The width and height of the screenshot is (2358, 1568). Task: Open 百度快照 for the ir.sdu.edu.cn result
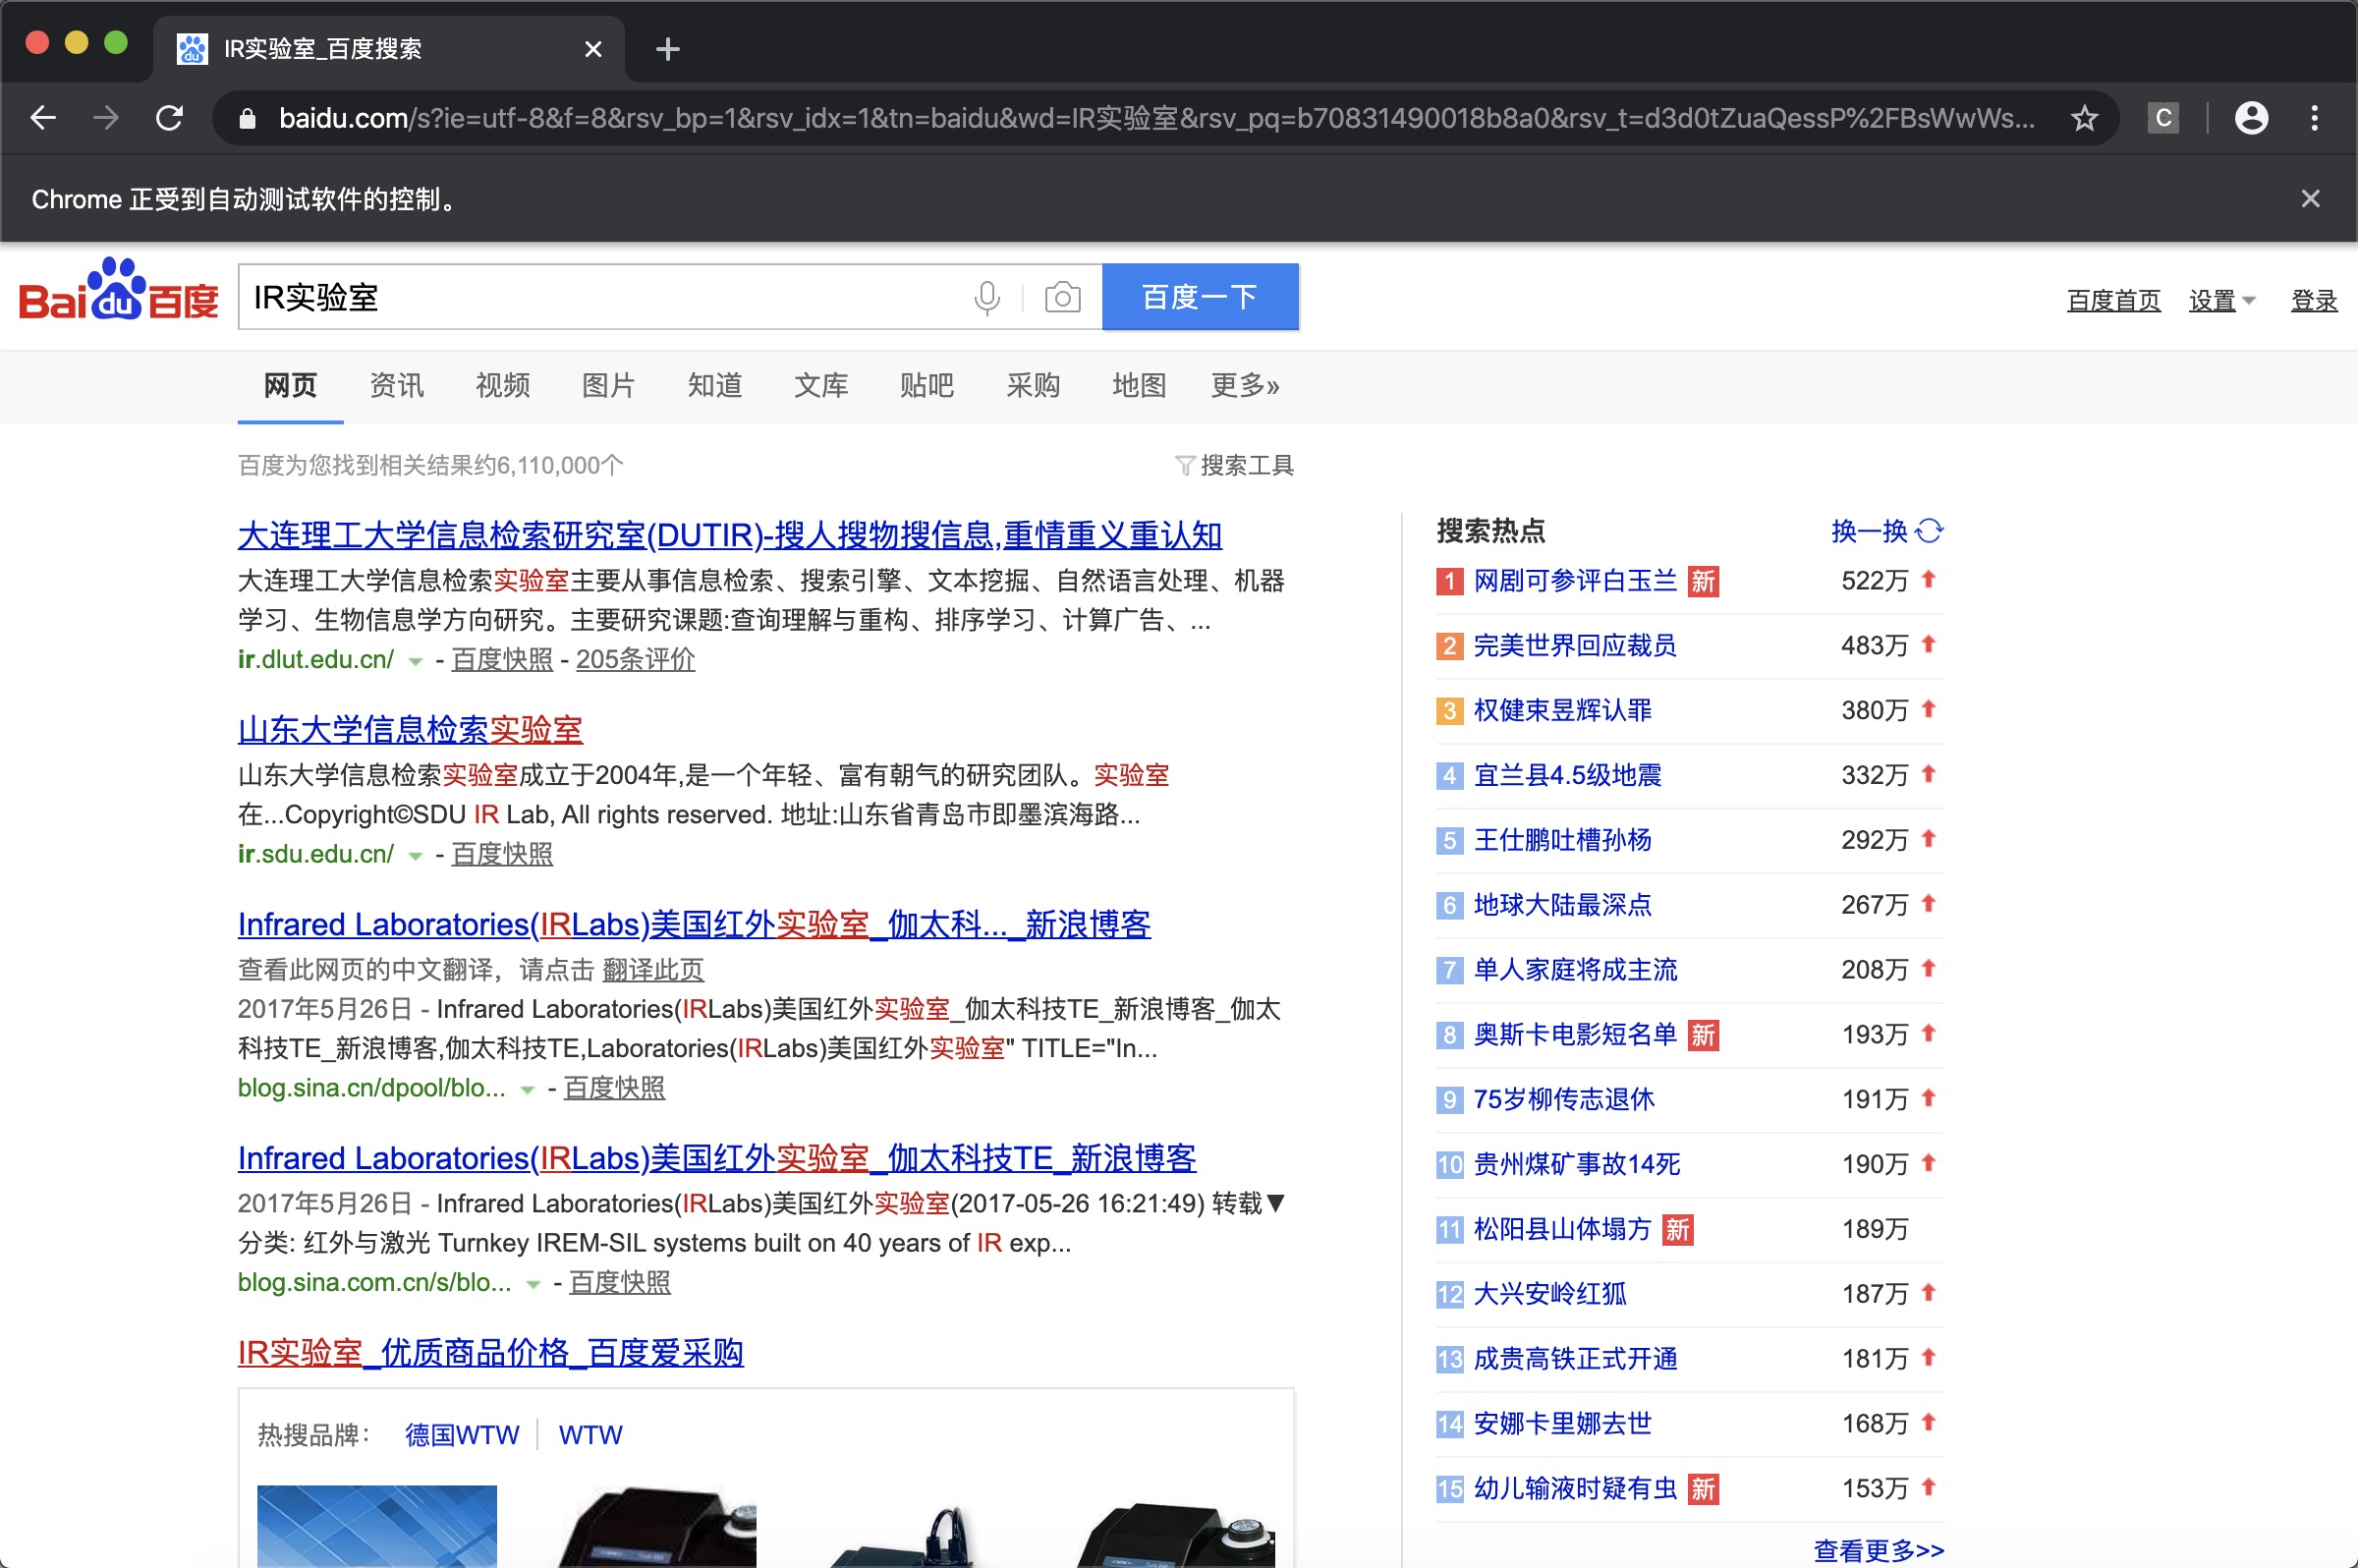pyautogui.click(x=502, y=855)
